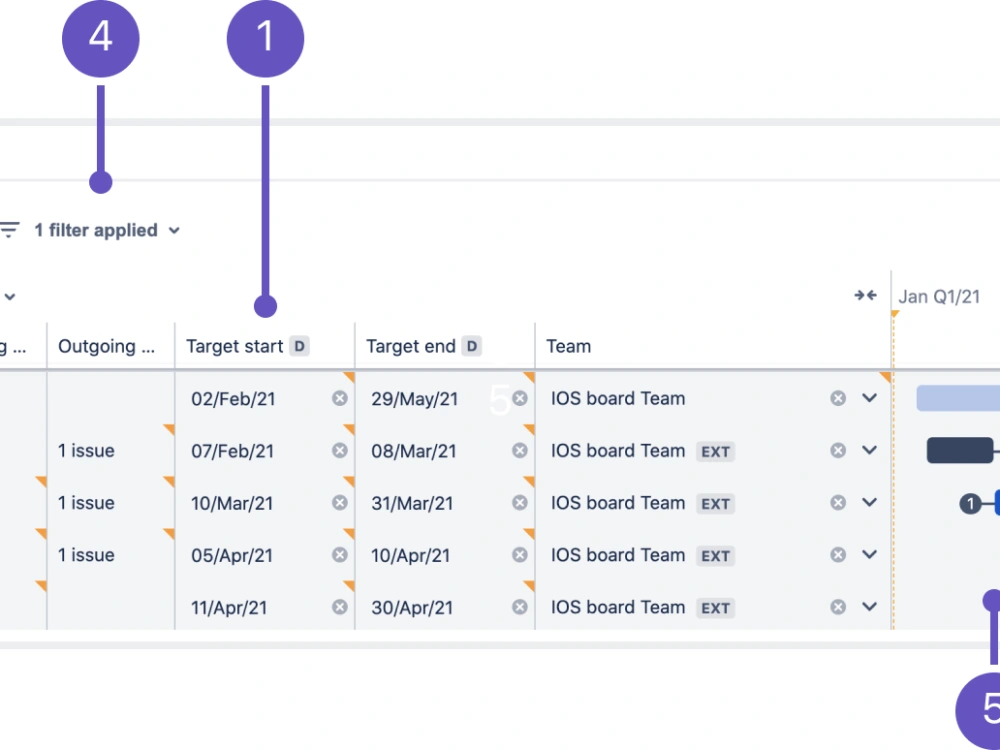Click the collapse-columns arrows icon above the timeline
Image resolution: width=1000 pixels, height=750 pixels.
[864, 295]
